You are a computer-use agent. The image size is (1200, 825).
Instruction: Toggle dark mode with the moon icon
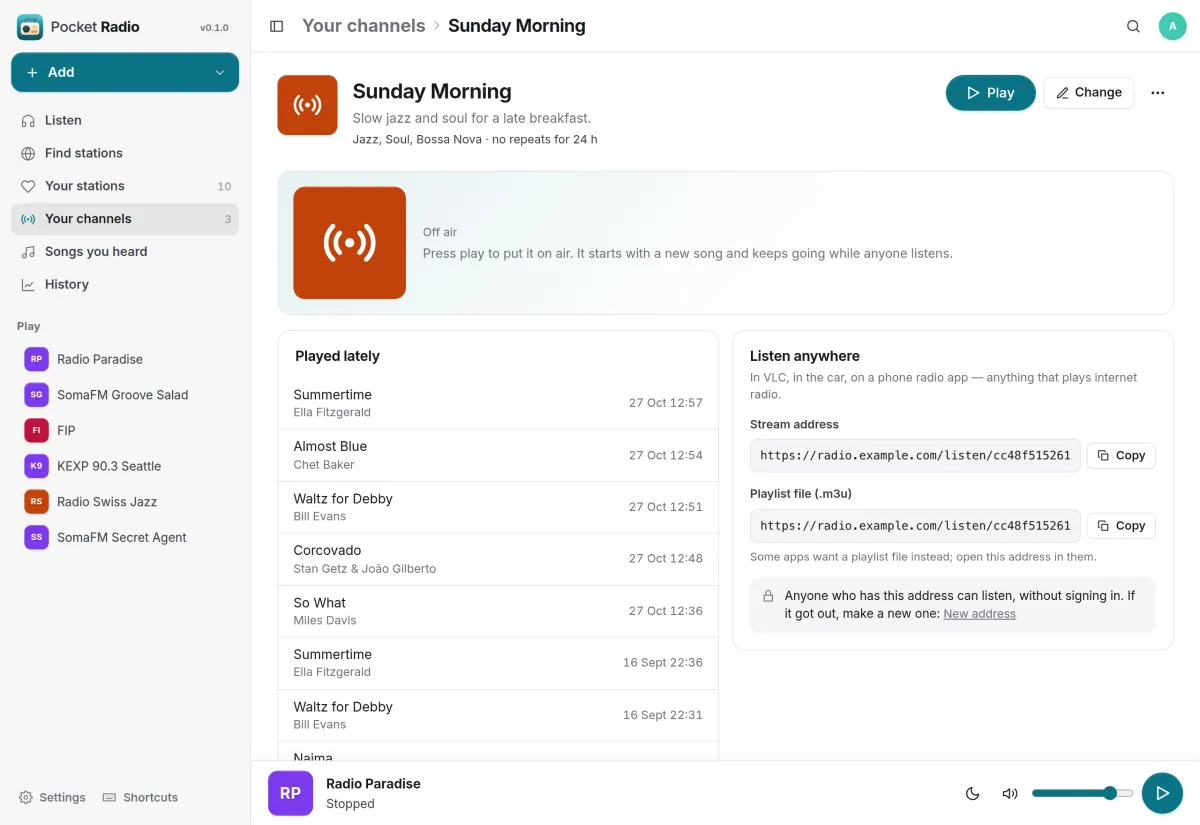(x=972, y=793)
